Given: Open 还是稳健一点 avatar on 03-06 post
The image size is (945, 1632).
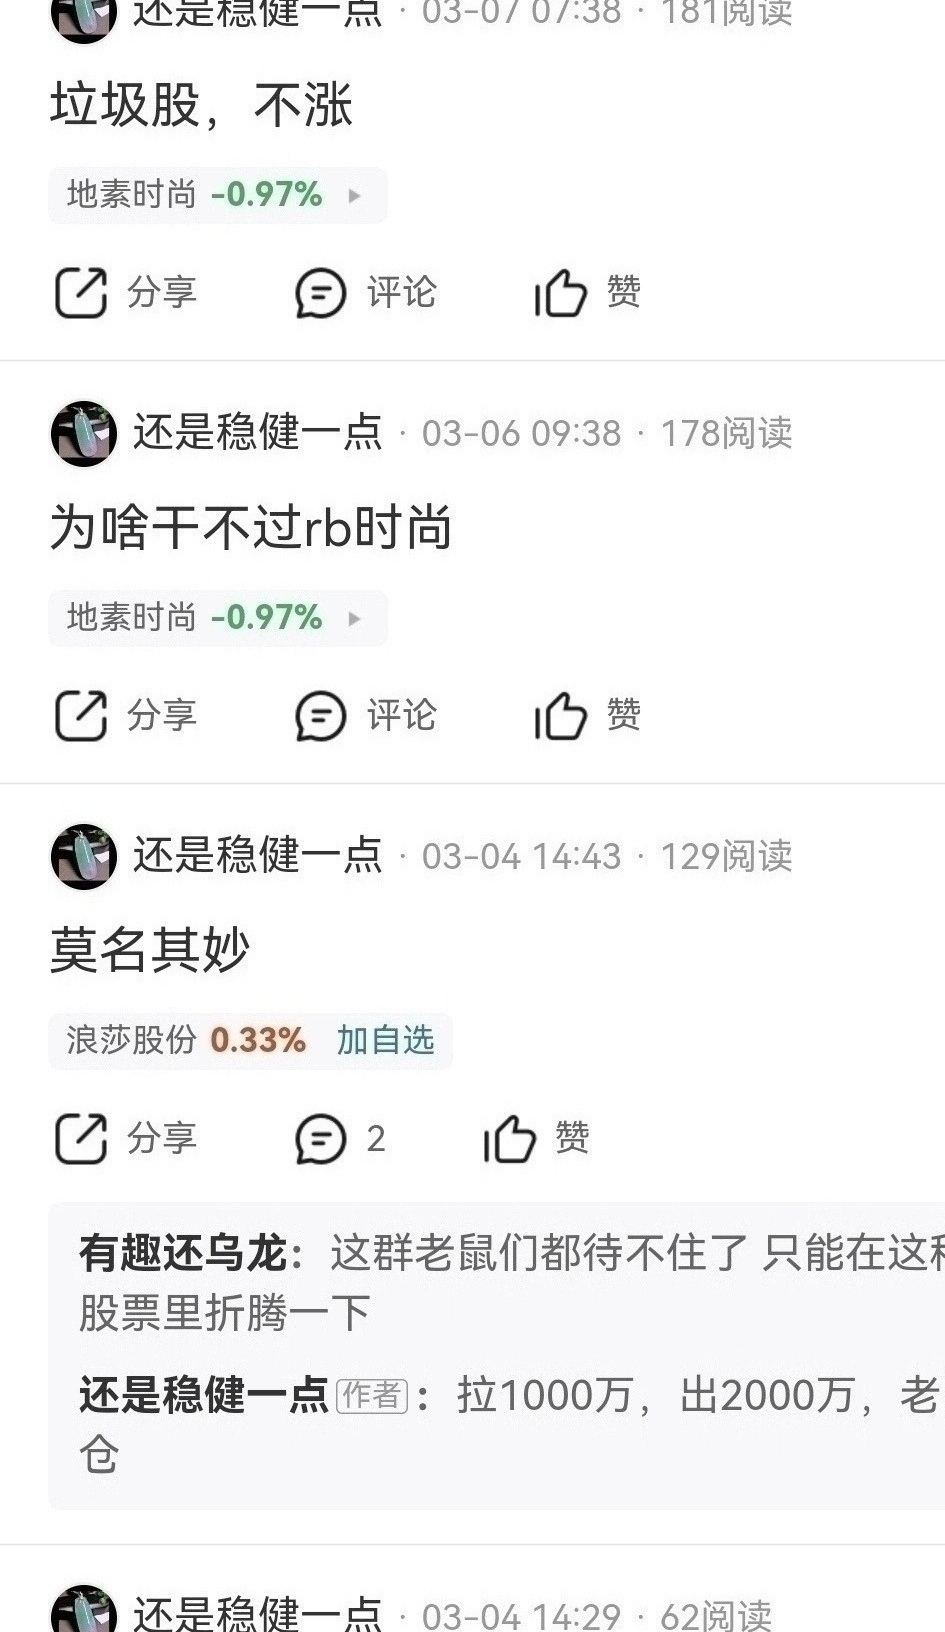Looking at the screenshot, I should point(84,433).
